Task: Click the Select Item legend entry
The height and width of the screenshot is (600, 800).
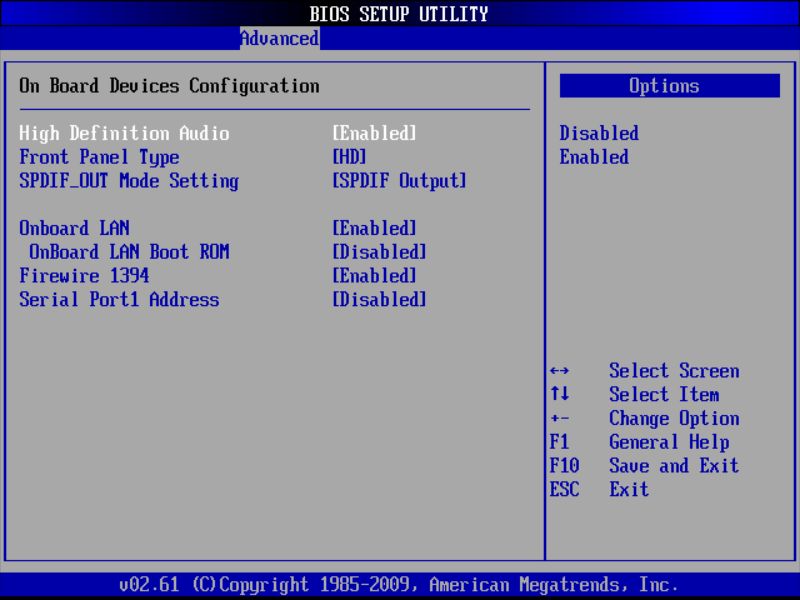Action: 661,395
